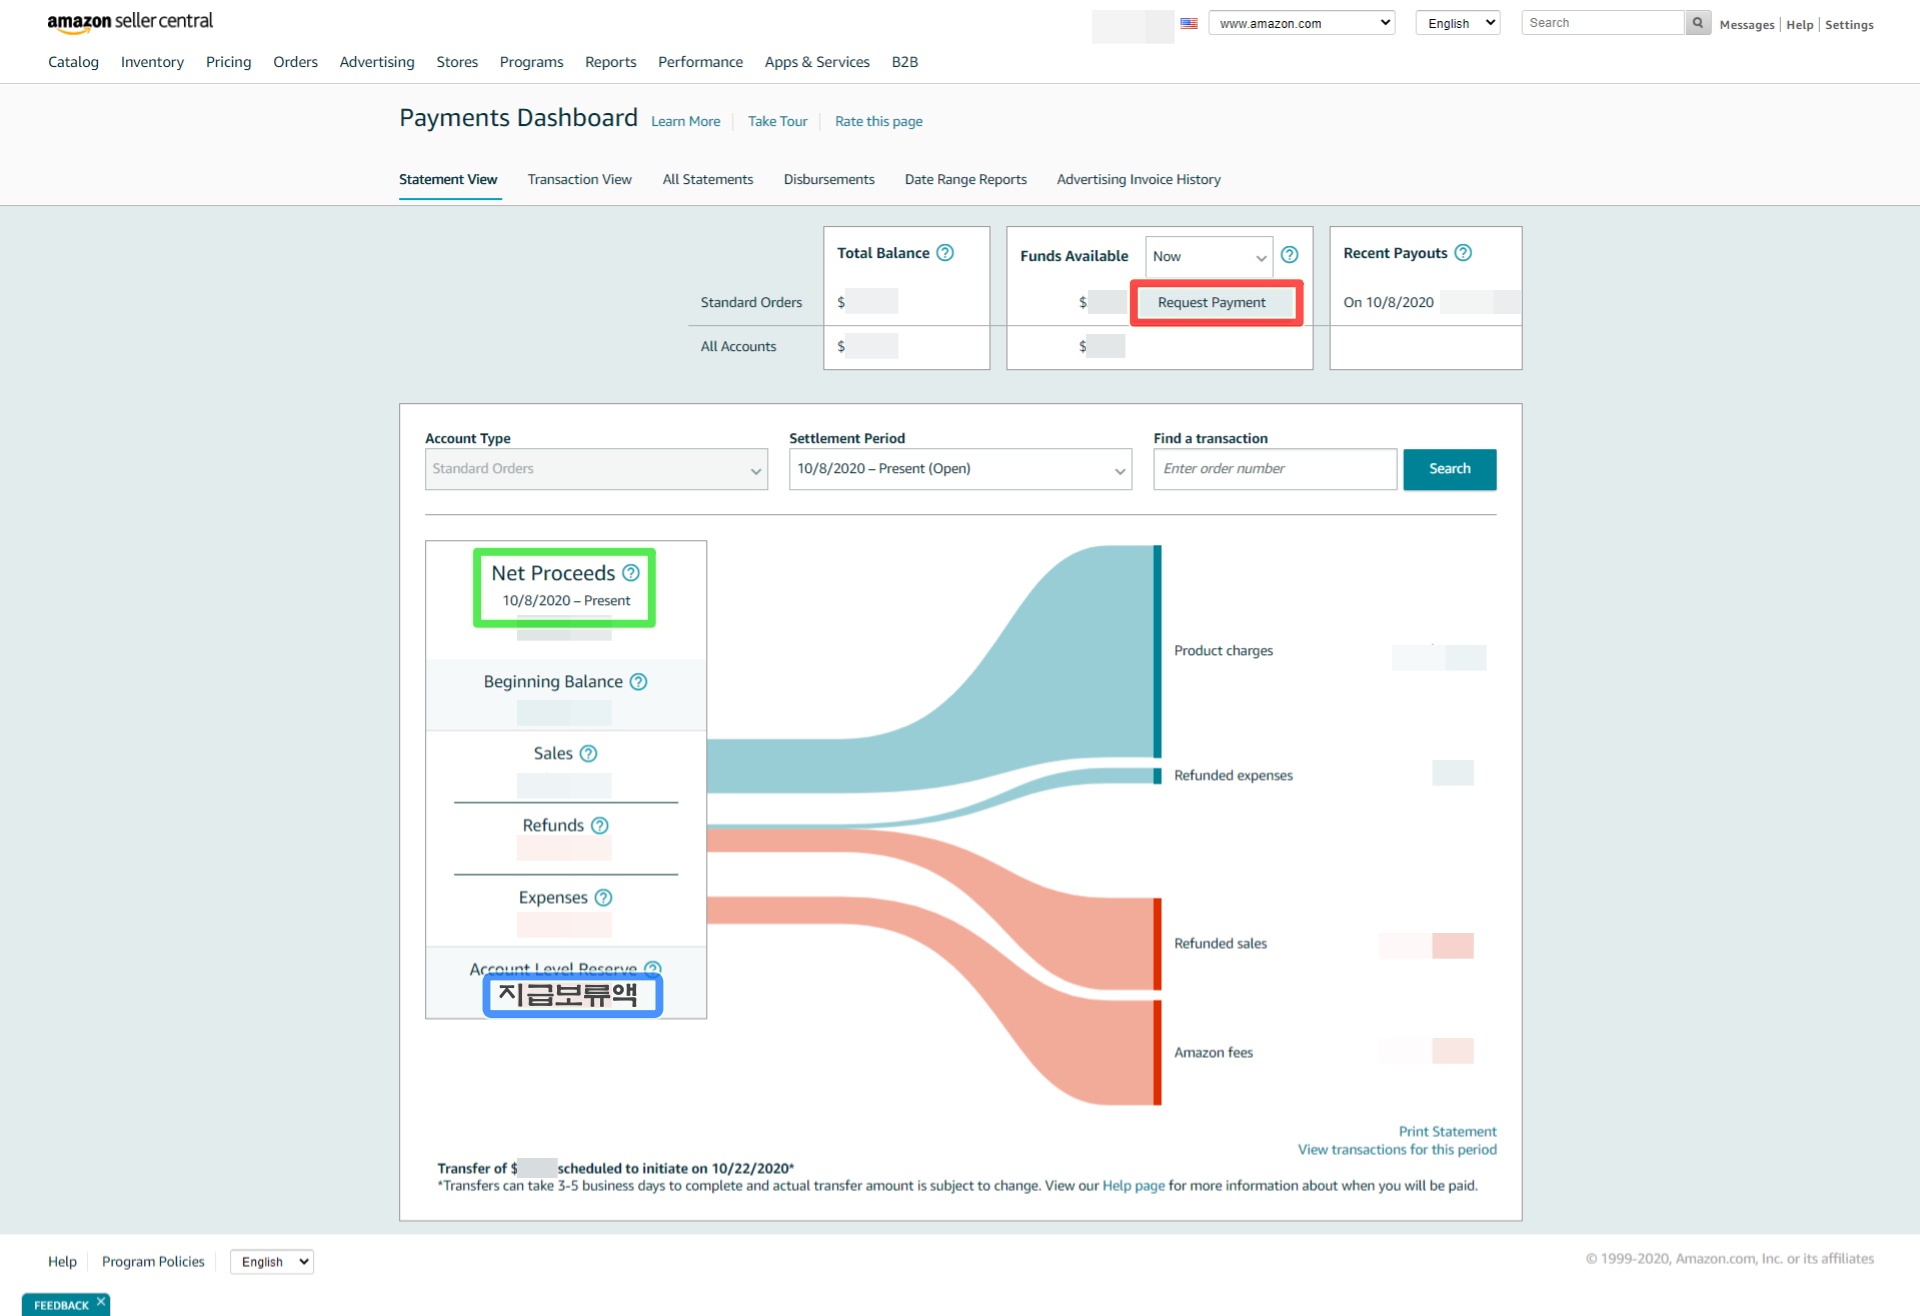Open the footer English language dropdown
The height and width of the screenshot is (1316, 1920).
point(272,1262)
